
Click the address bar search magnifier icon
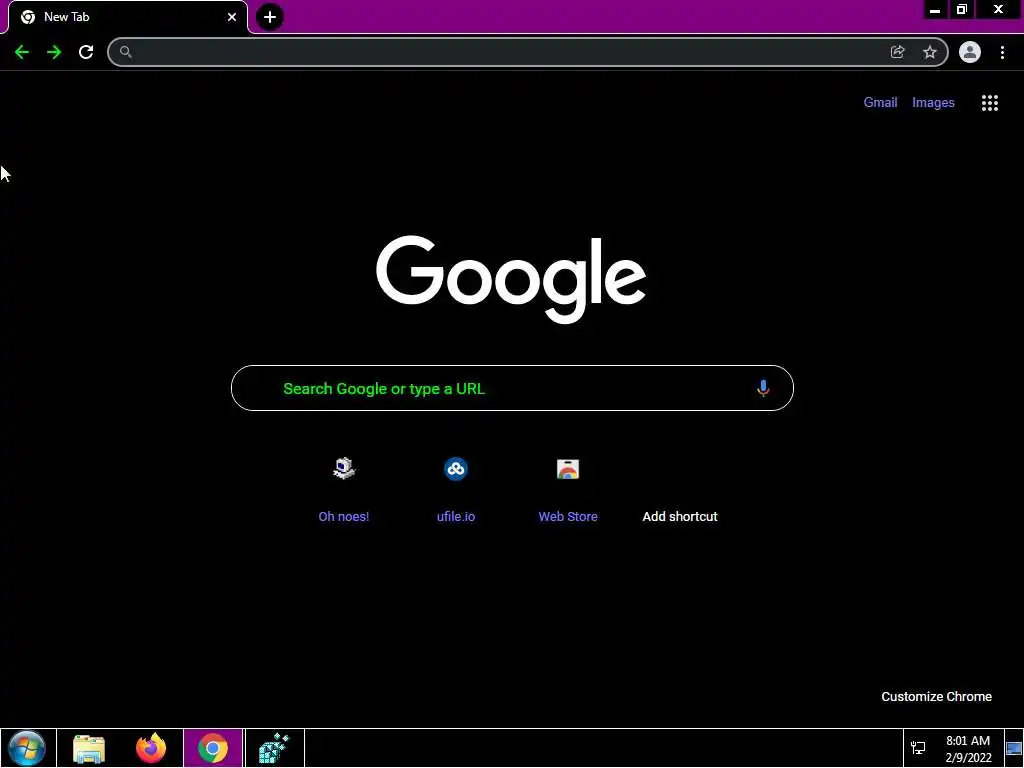coord(125,52)
